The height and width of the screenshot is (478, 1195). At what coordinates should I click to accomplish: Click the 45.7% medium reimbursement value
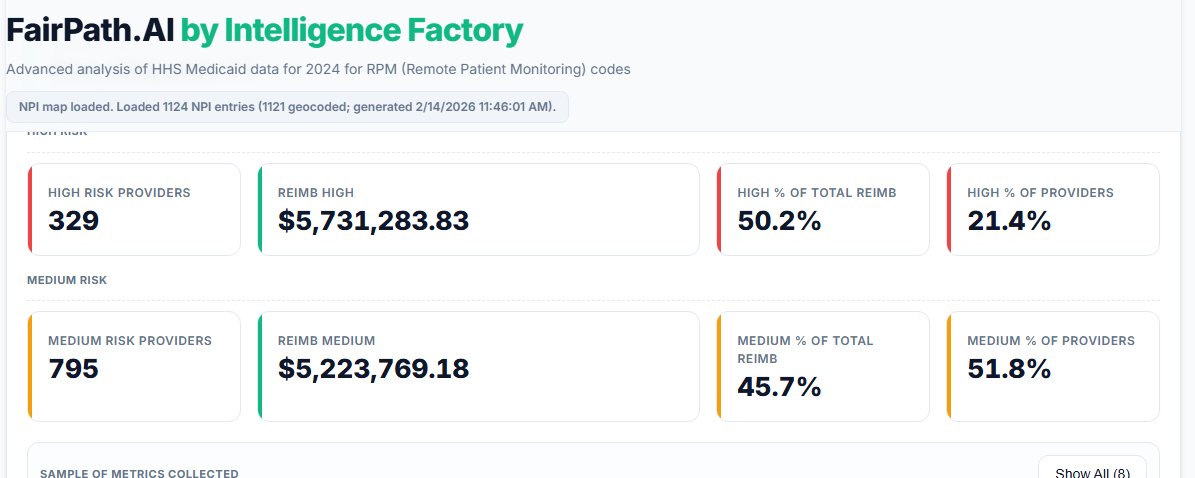779,386
